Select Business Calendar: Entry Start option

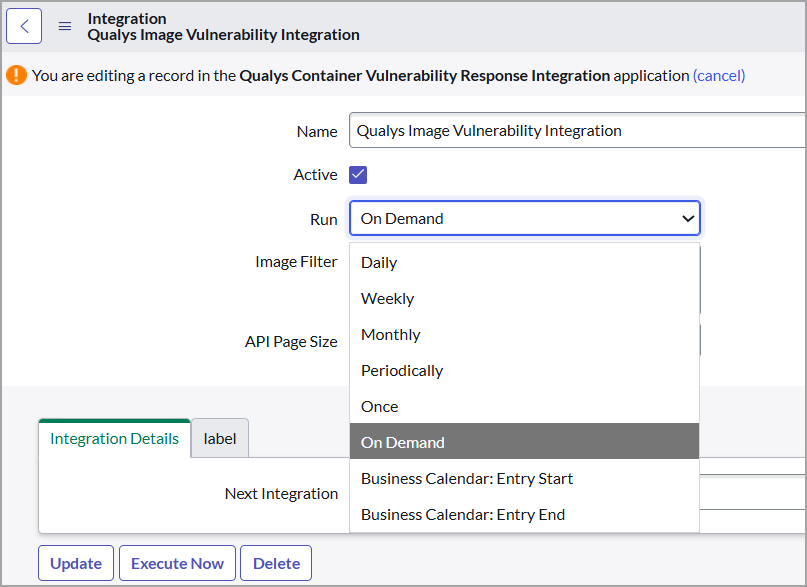point(466,478)
